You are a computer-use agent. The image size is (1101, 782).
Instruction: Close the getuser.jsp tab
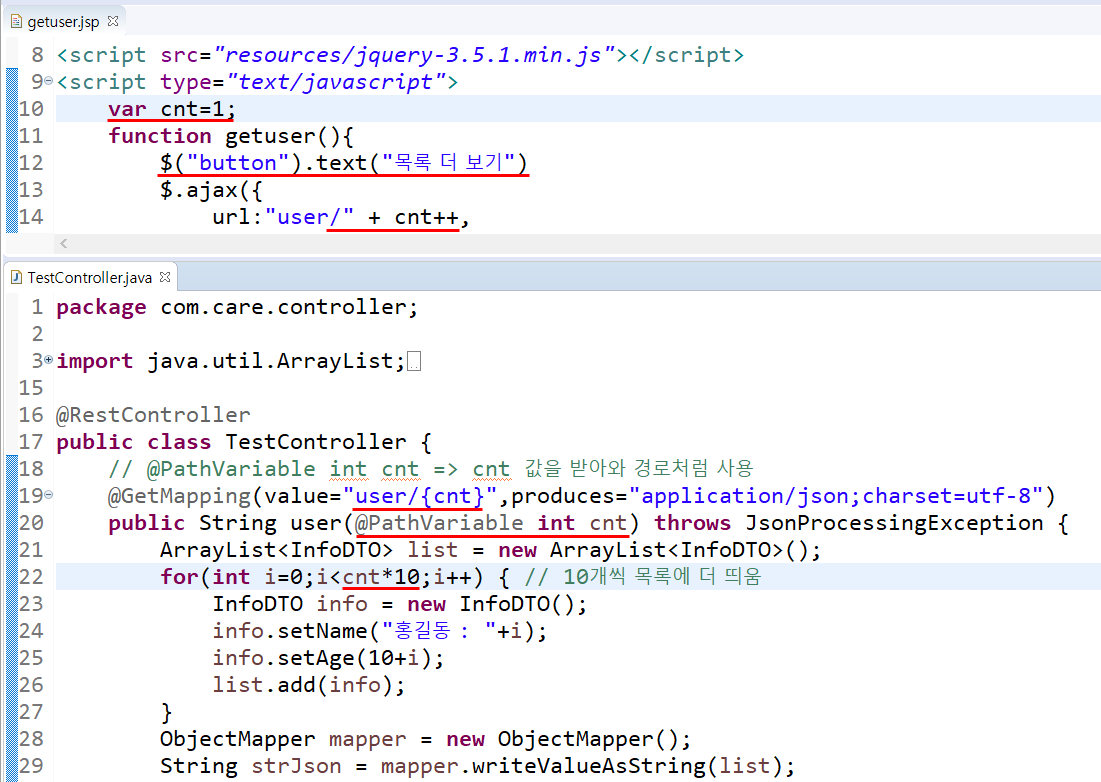112,22
